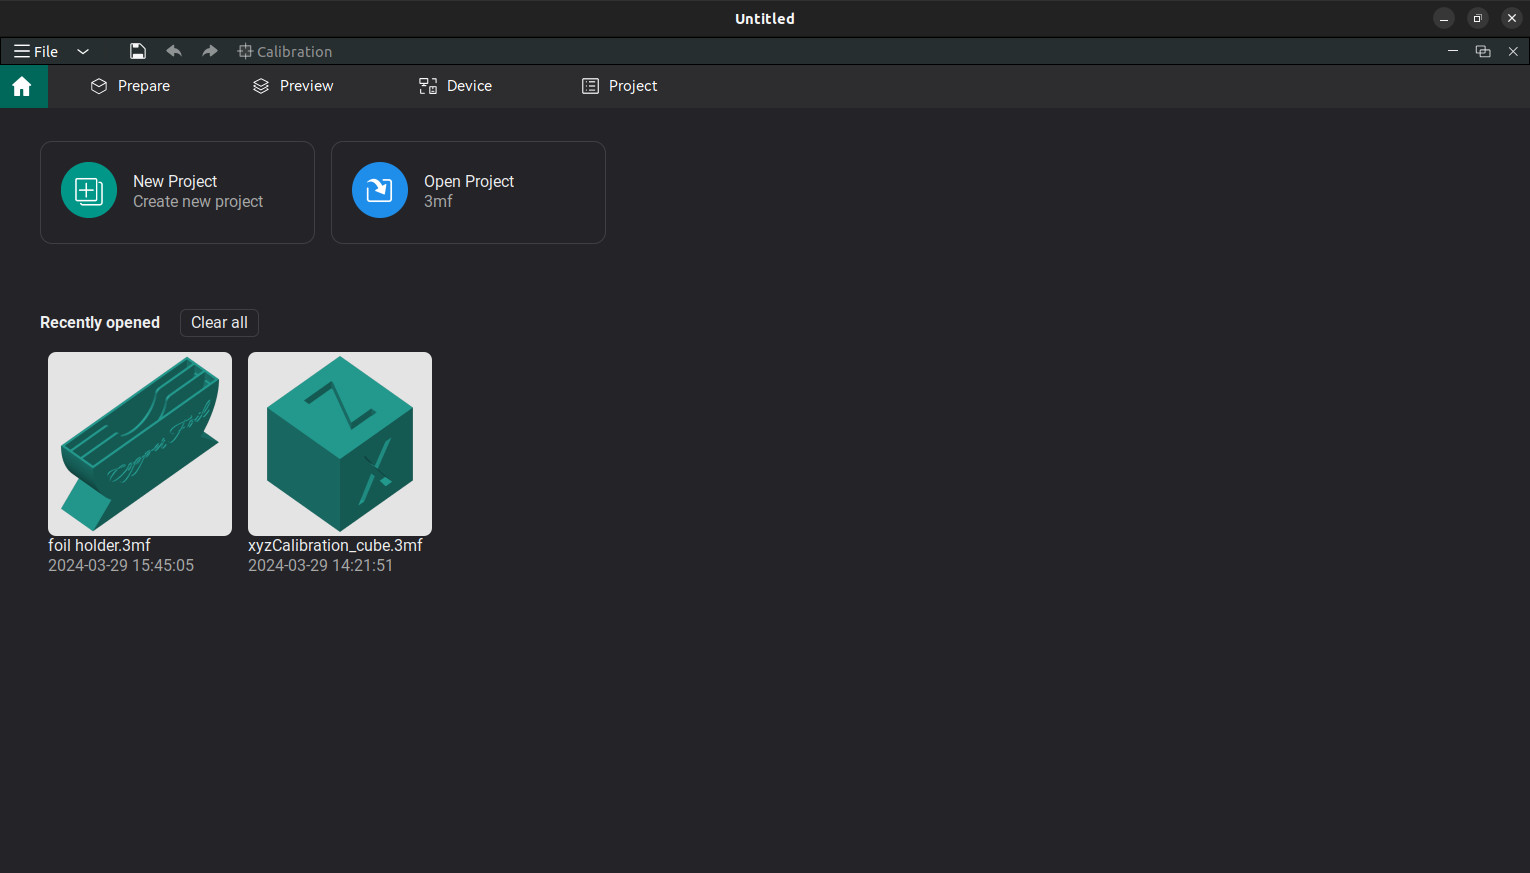Viewport: 1530px width, 873px height.
Task: Switch to the Preview tab
Action: coord(293,86)
